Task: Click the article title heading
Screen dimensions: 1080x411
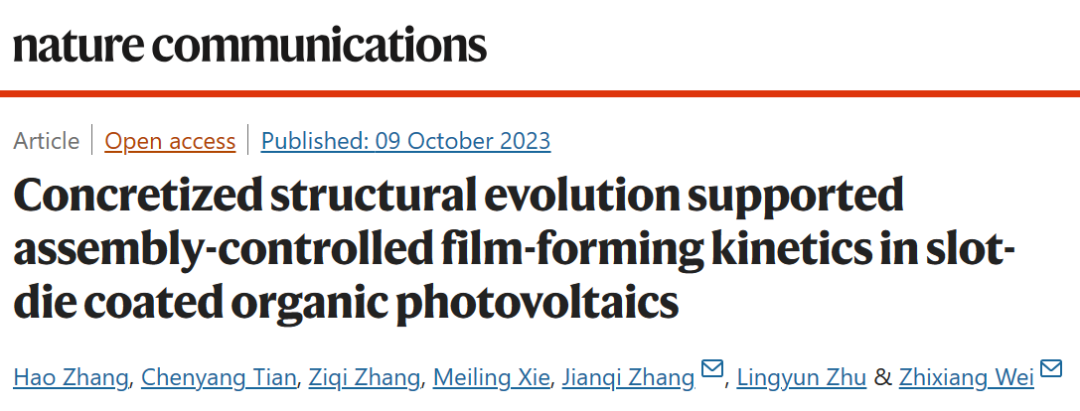Action: click(x=514, y=249)
